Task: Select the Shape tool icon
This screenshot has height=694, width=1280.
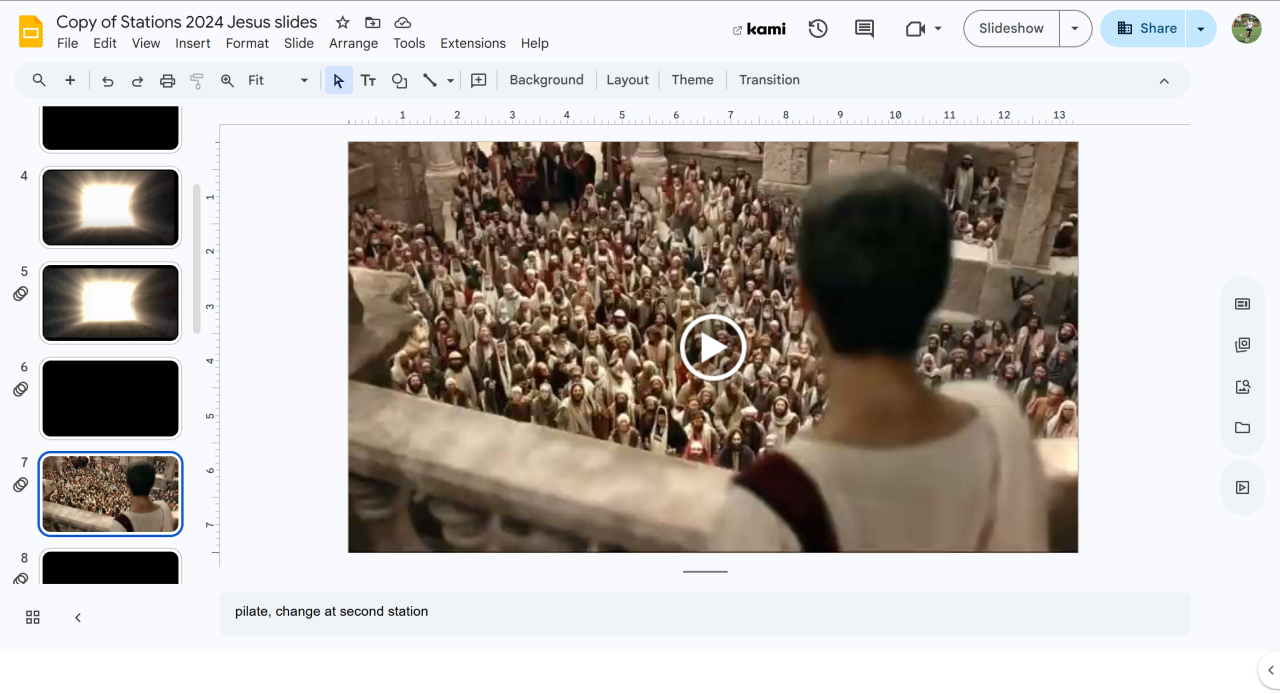Action: 399,81
